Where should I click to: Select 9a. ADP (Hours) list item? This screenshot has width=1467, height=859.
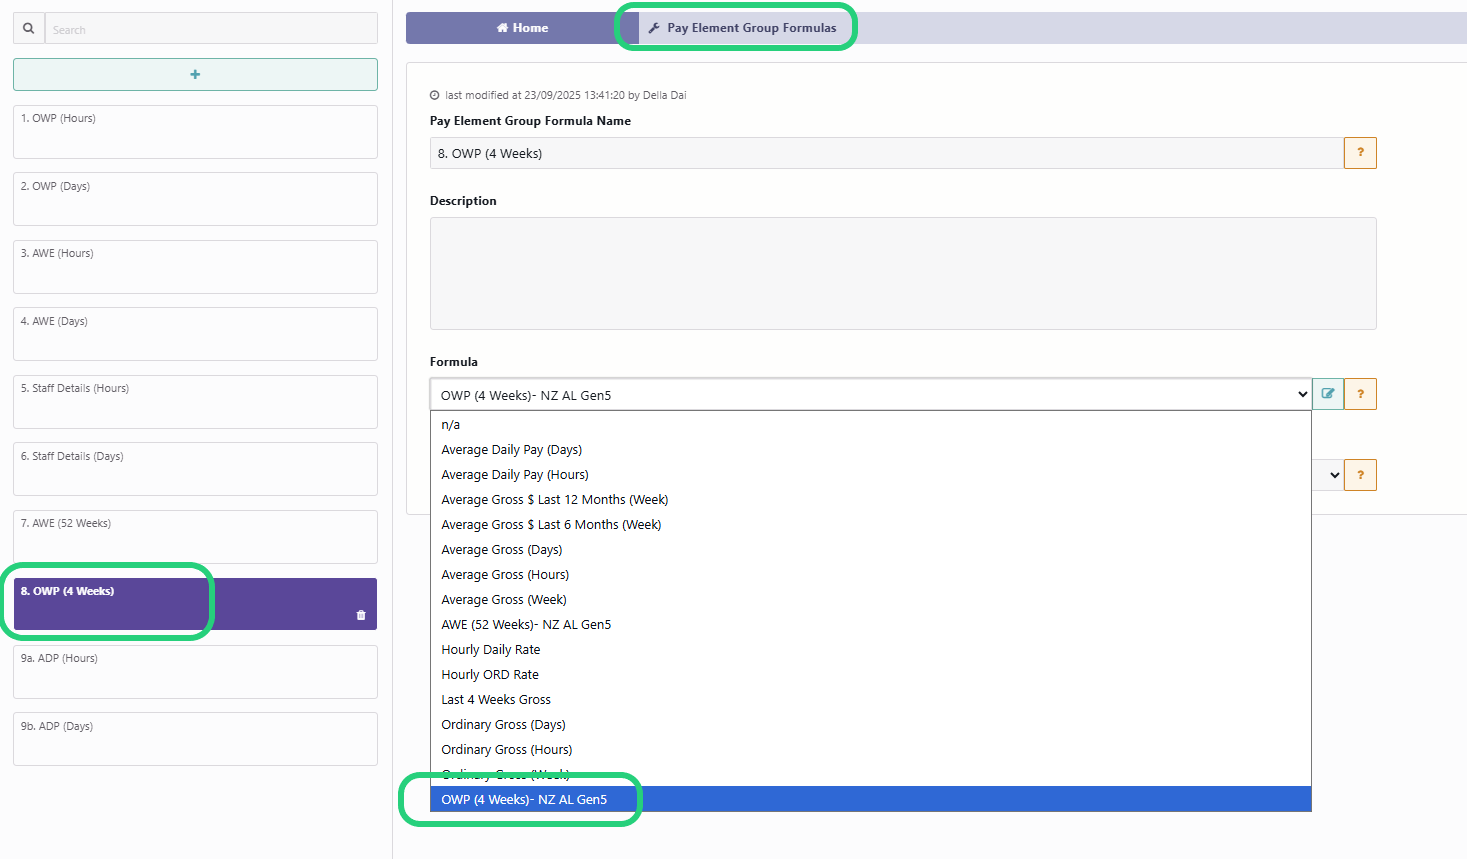click(195, 672)
